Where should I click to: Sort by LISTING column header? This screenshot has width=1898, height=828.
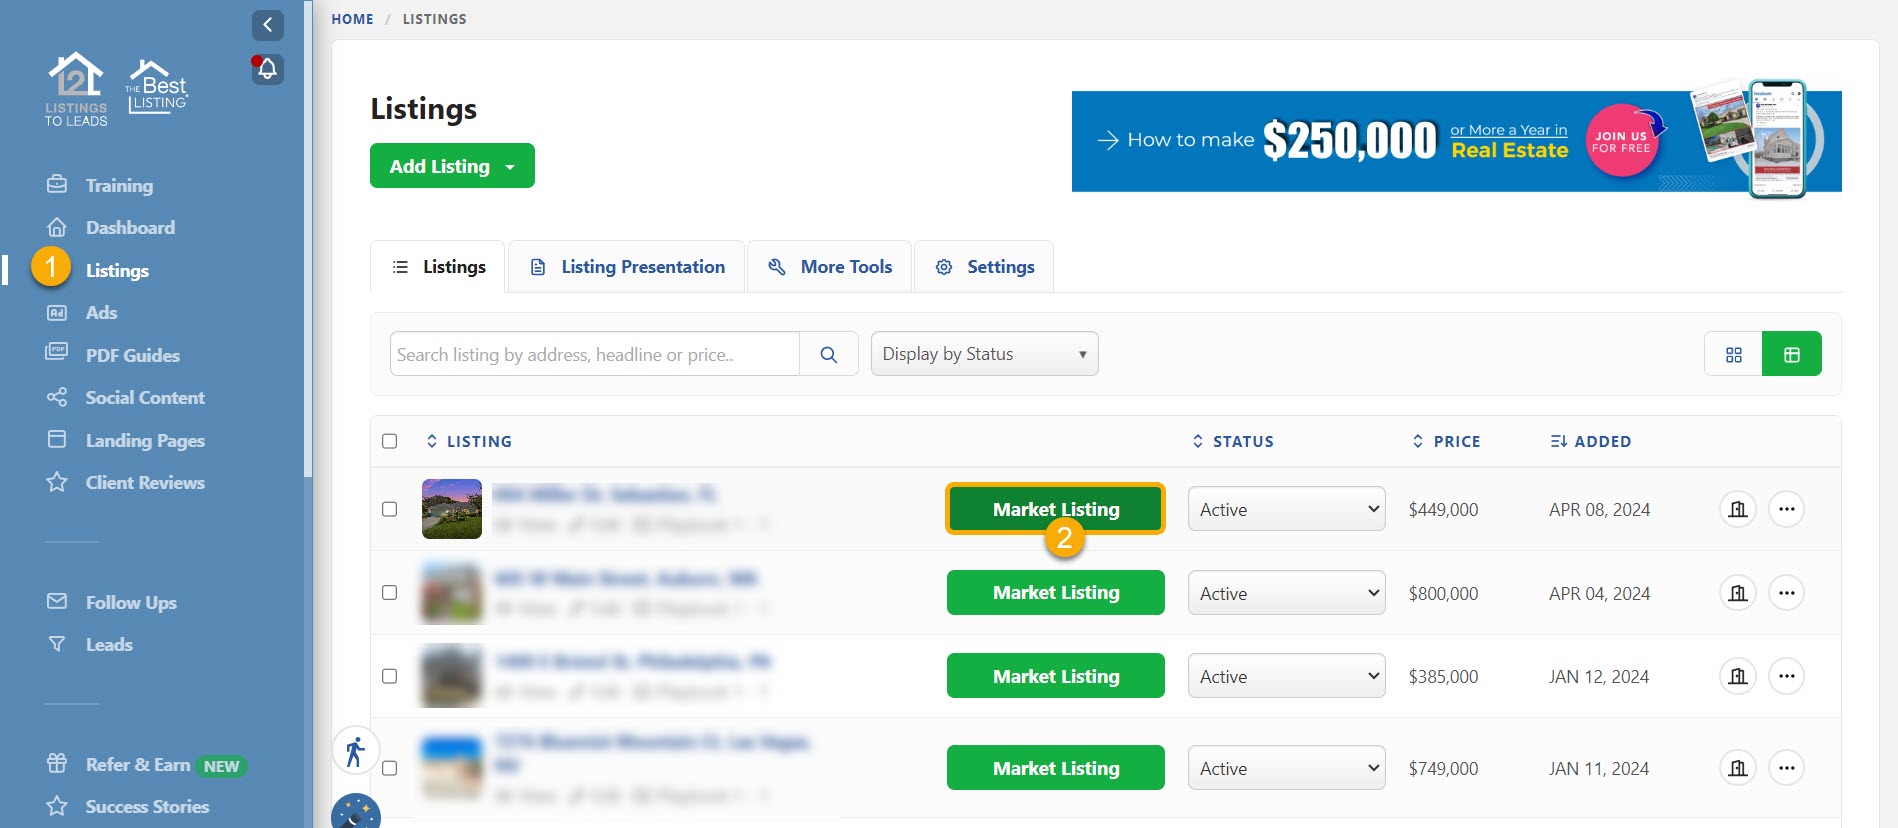pyautogui.click(x=469, y=441)
